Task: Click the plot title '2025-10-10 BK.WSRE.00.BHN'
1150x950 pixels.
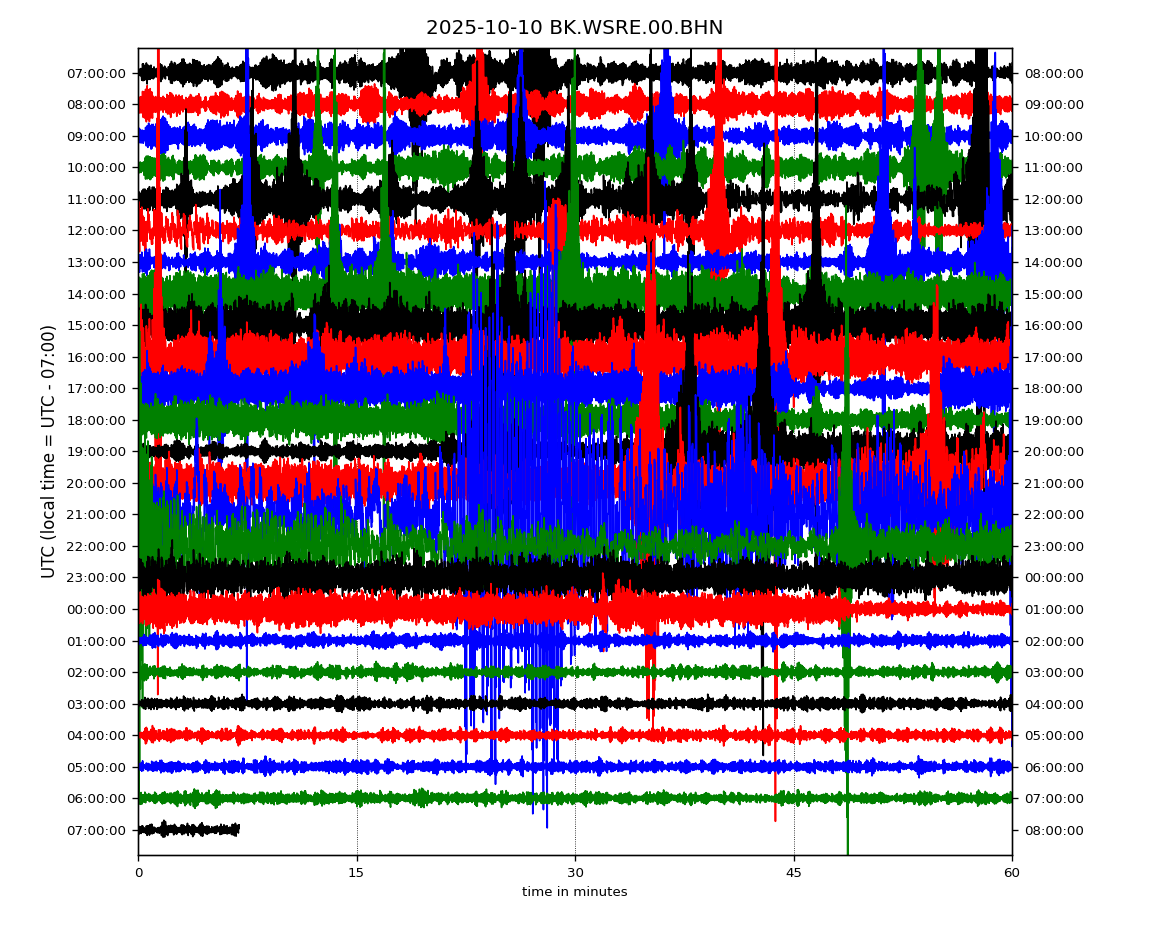Action: [574, 28]
